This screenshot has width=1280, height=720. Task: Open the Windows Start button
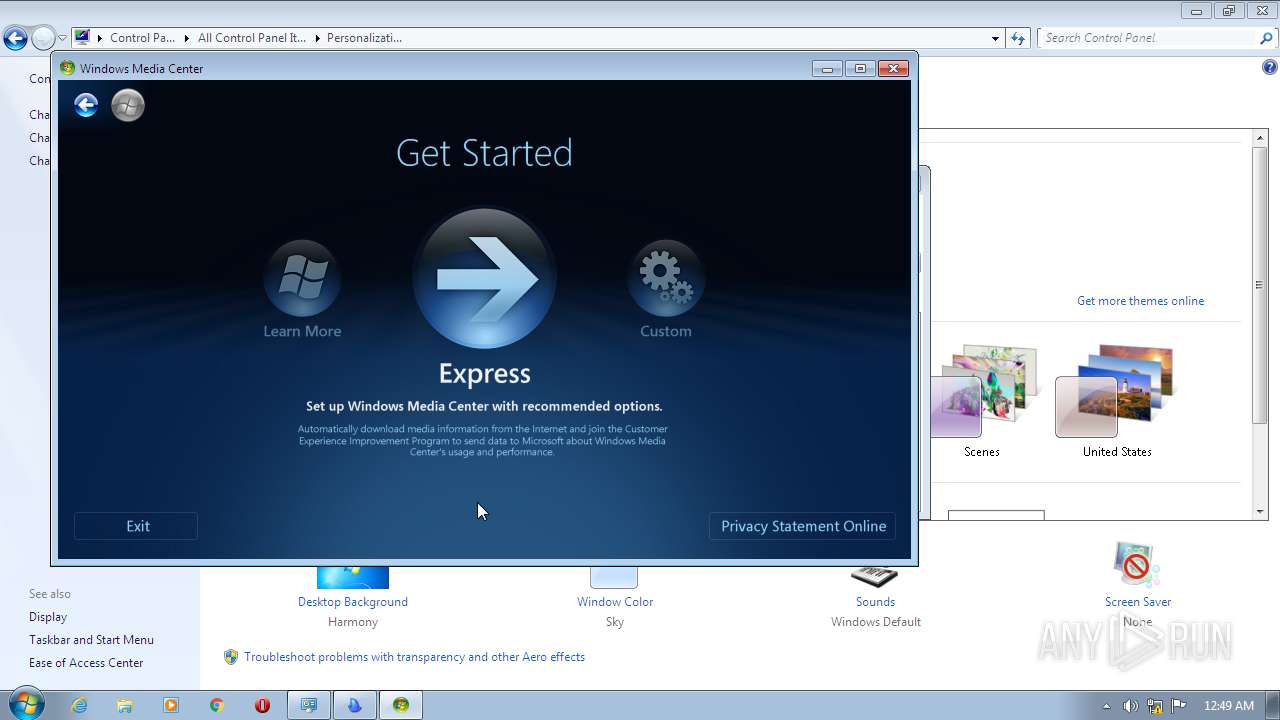click(25, 705)
